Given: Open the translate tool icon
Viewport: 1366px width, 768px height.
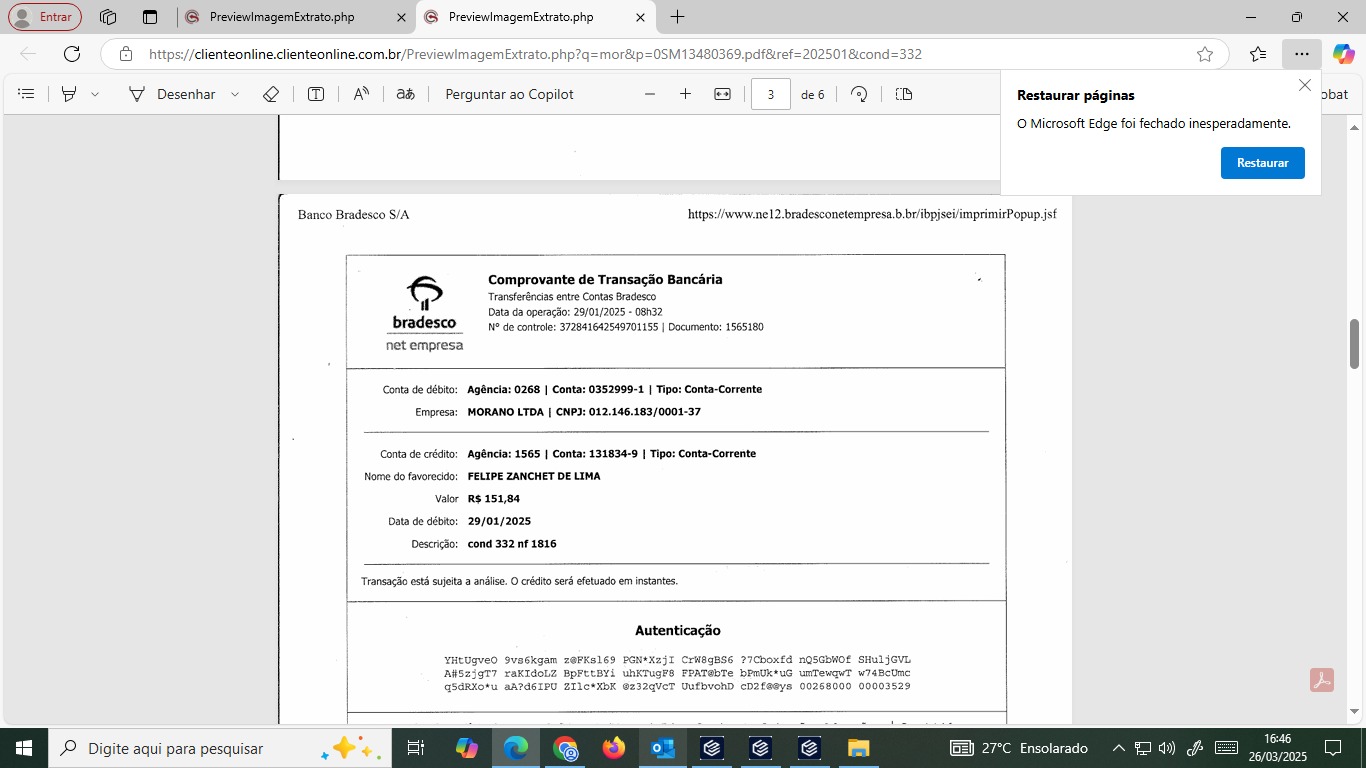Looking at the screenshot, I should [405, 94].
